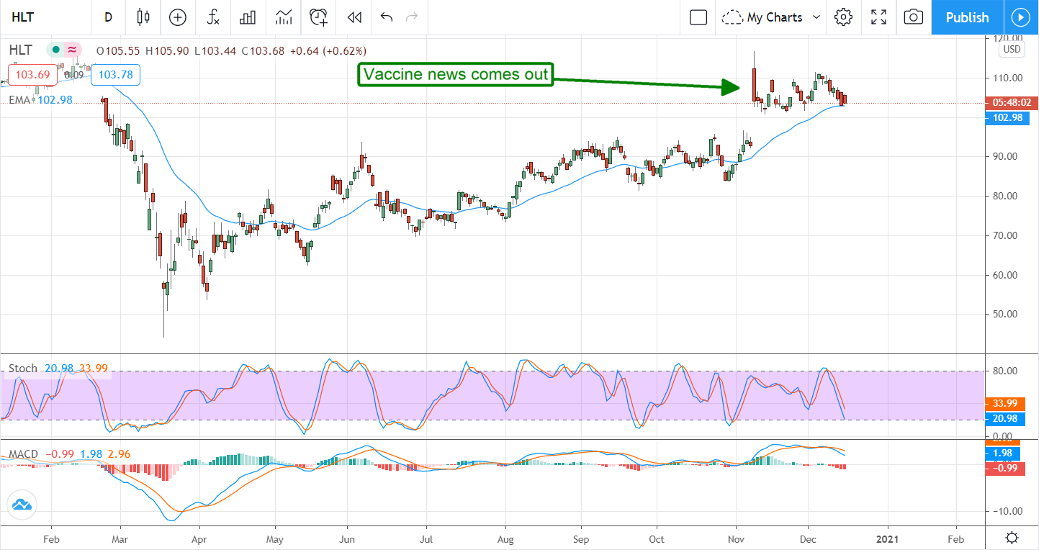Viewport: 1039px width, 550px height.
Task: Take a chart snapshot with camera icon
Action: pyautogui.click(x=913, y=17)
